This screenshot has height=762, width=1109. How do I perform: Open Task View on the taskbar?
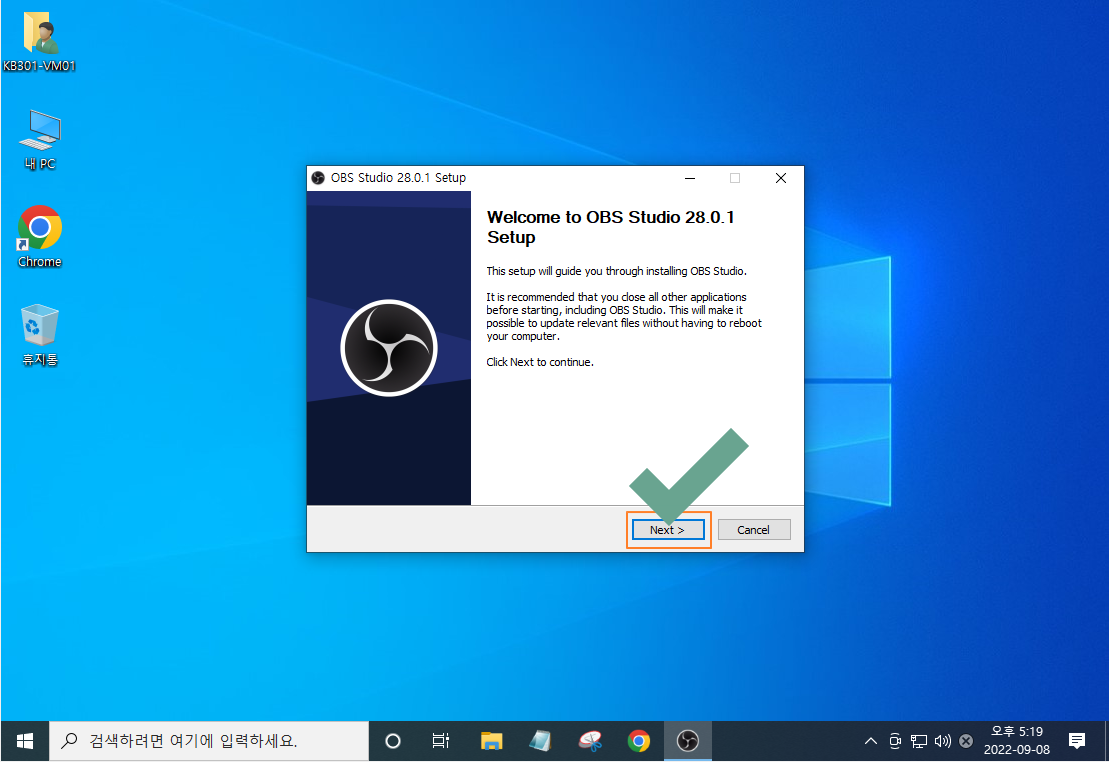click(441, 741)
